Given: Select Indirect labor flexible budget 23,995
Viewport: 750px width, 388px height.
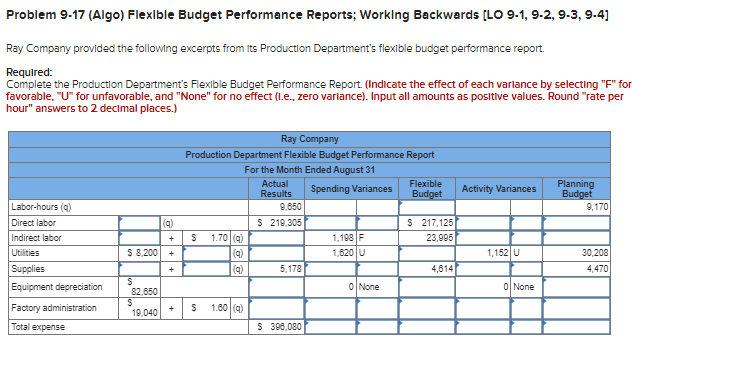Looking at the screenshot, I should point(440,238).
